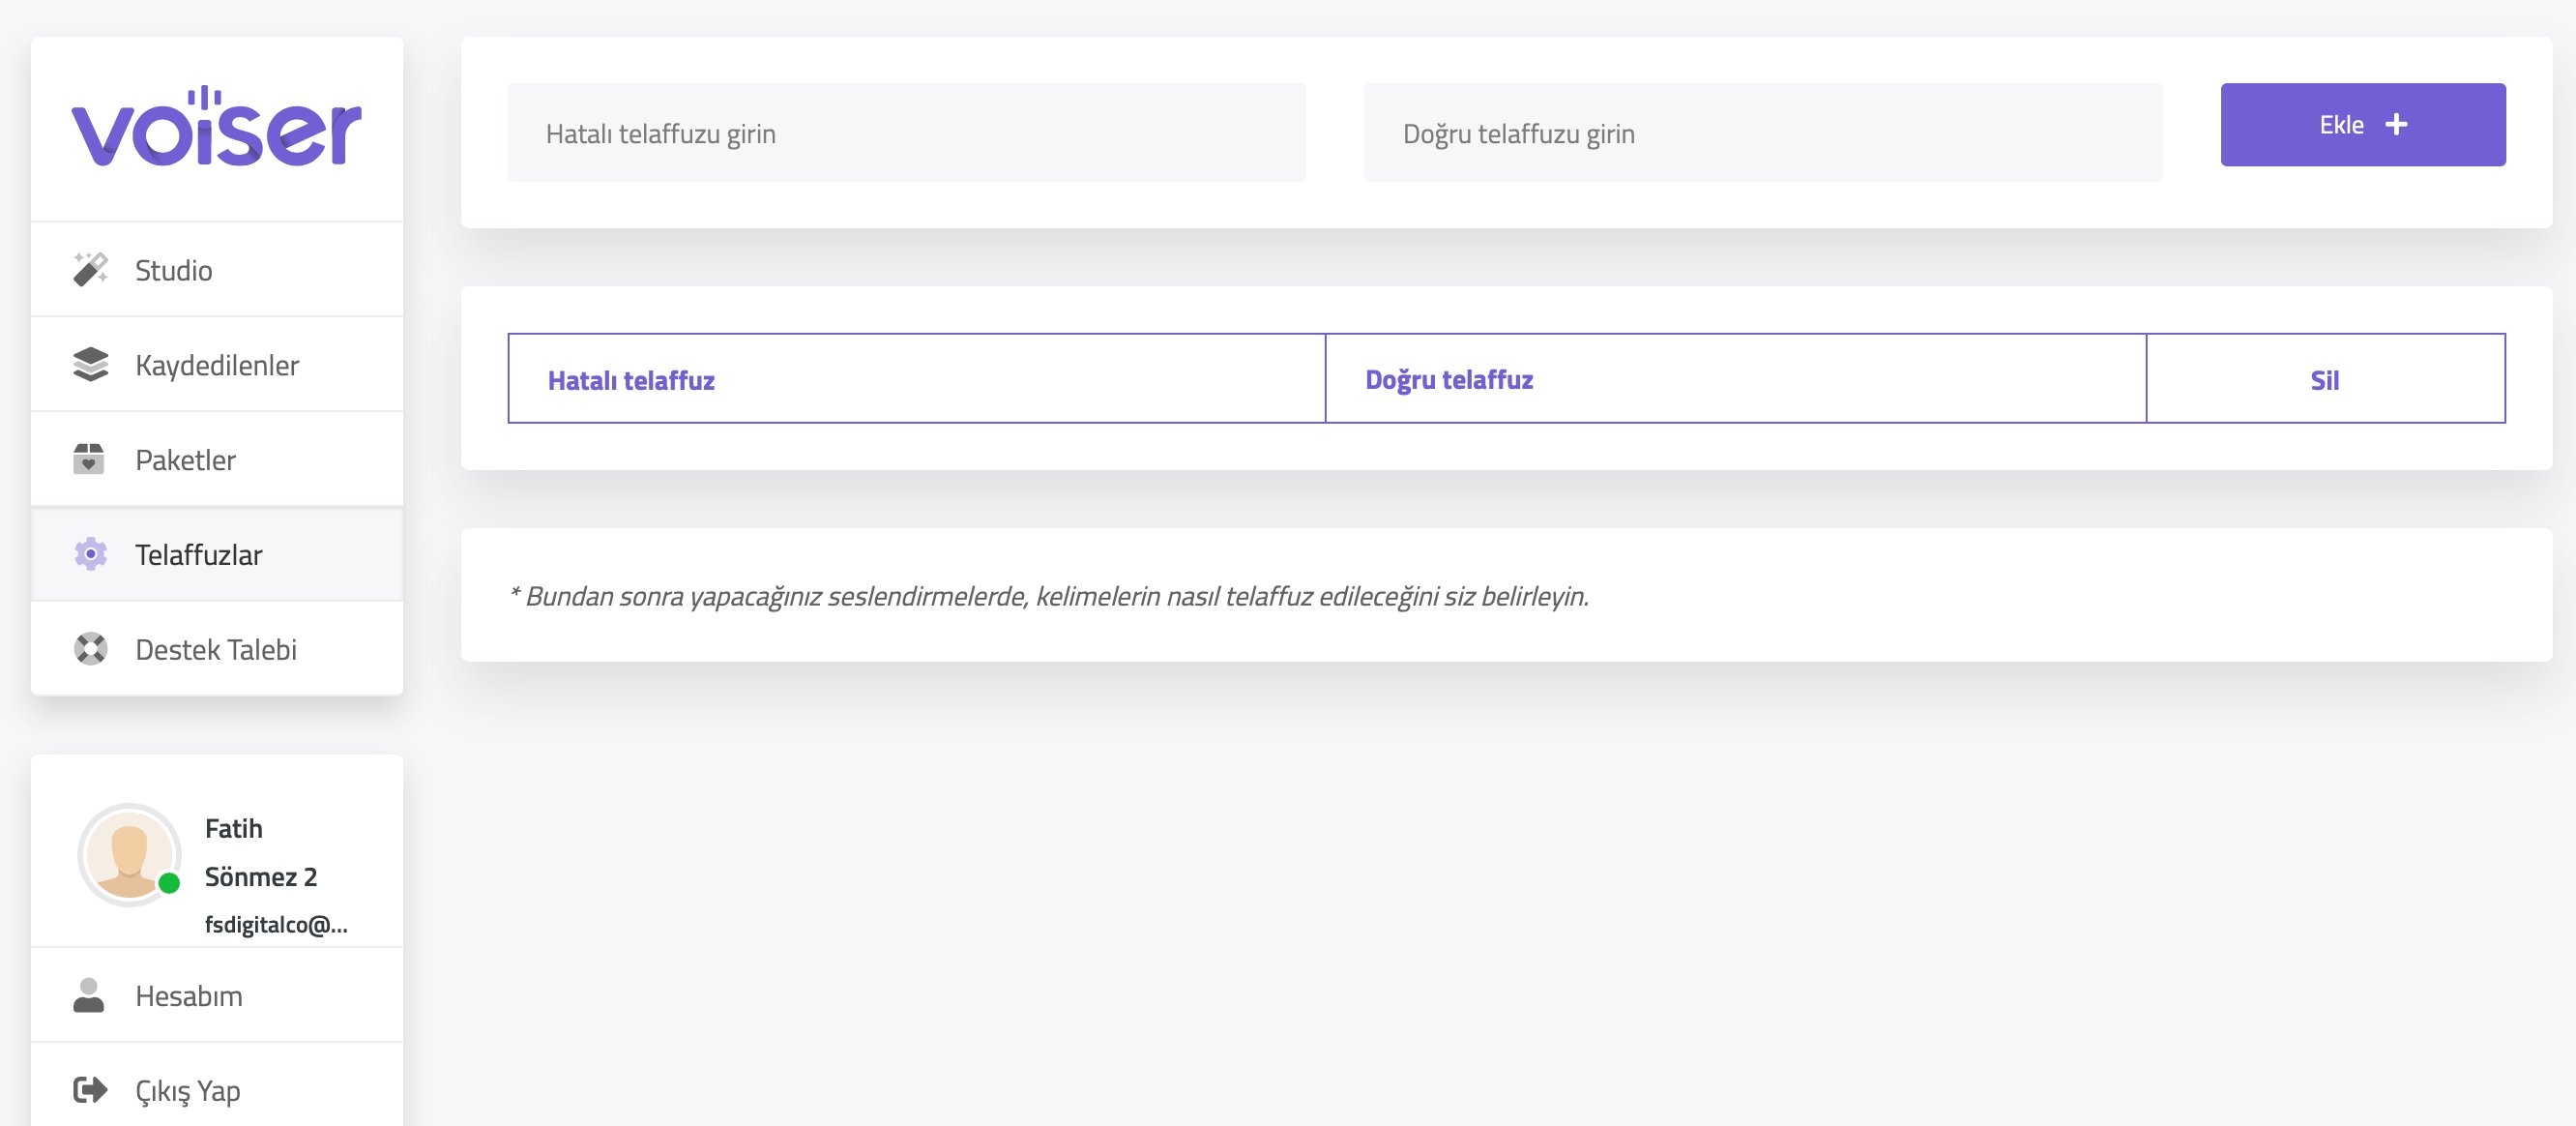Open the Paketler menu item
Image resolution: width=2576 pixels, height=1126 pixels.
(217, 459)
